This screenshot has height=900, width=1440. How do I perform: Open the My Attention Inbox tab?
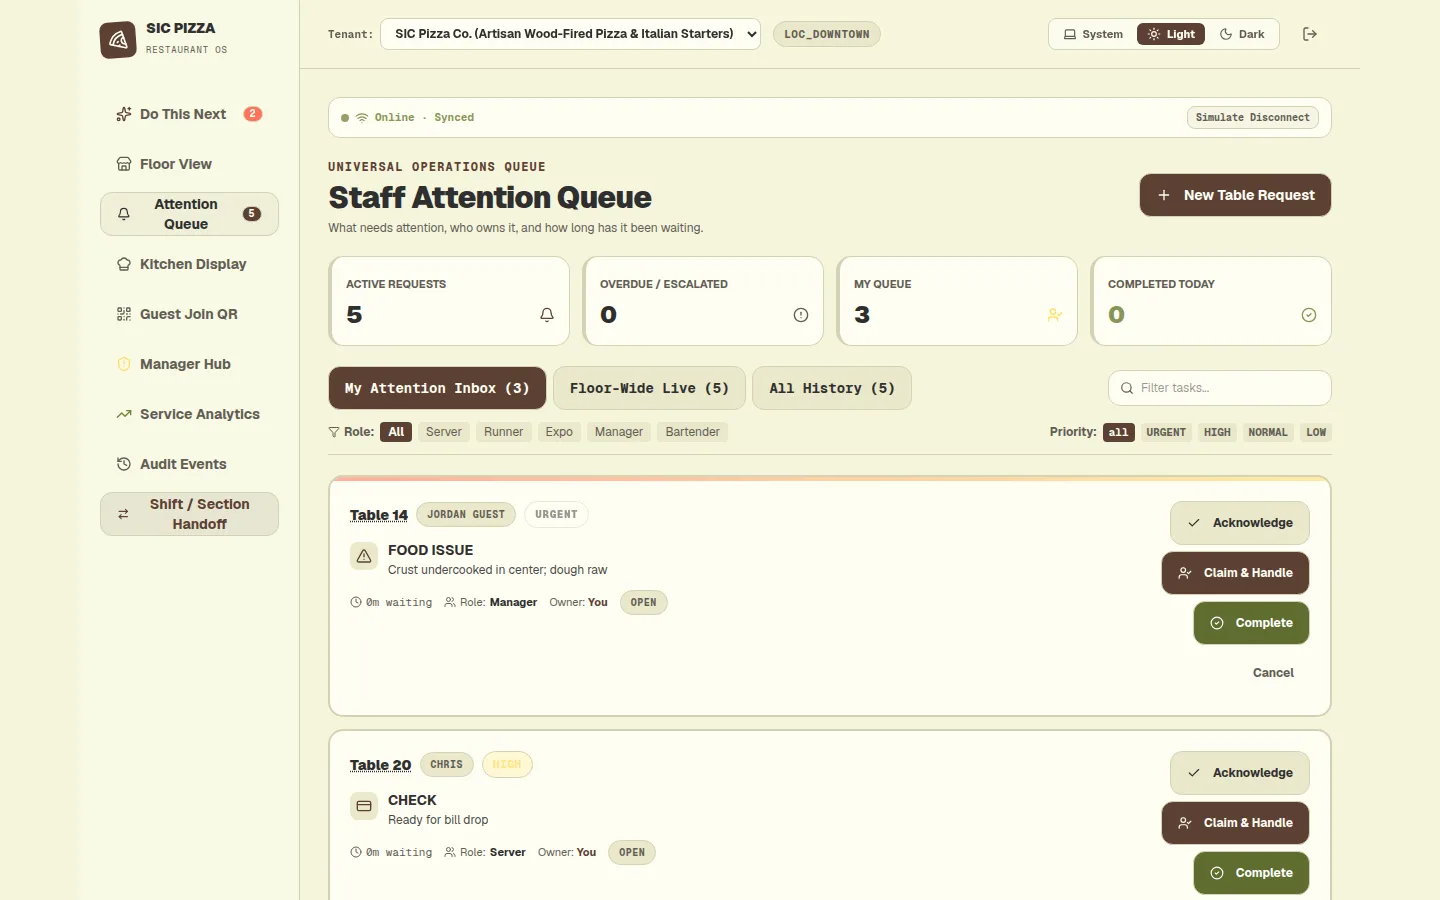[437, 388]
